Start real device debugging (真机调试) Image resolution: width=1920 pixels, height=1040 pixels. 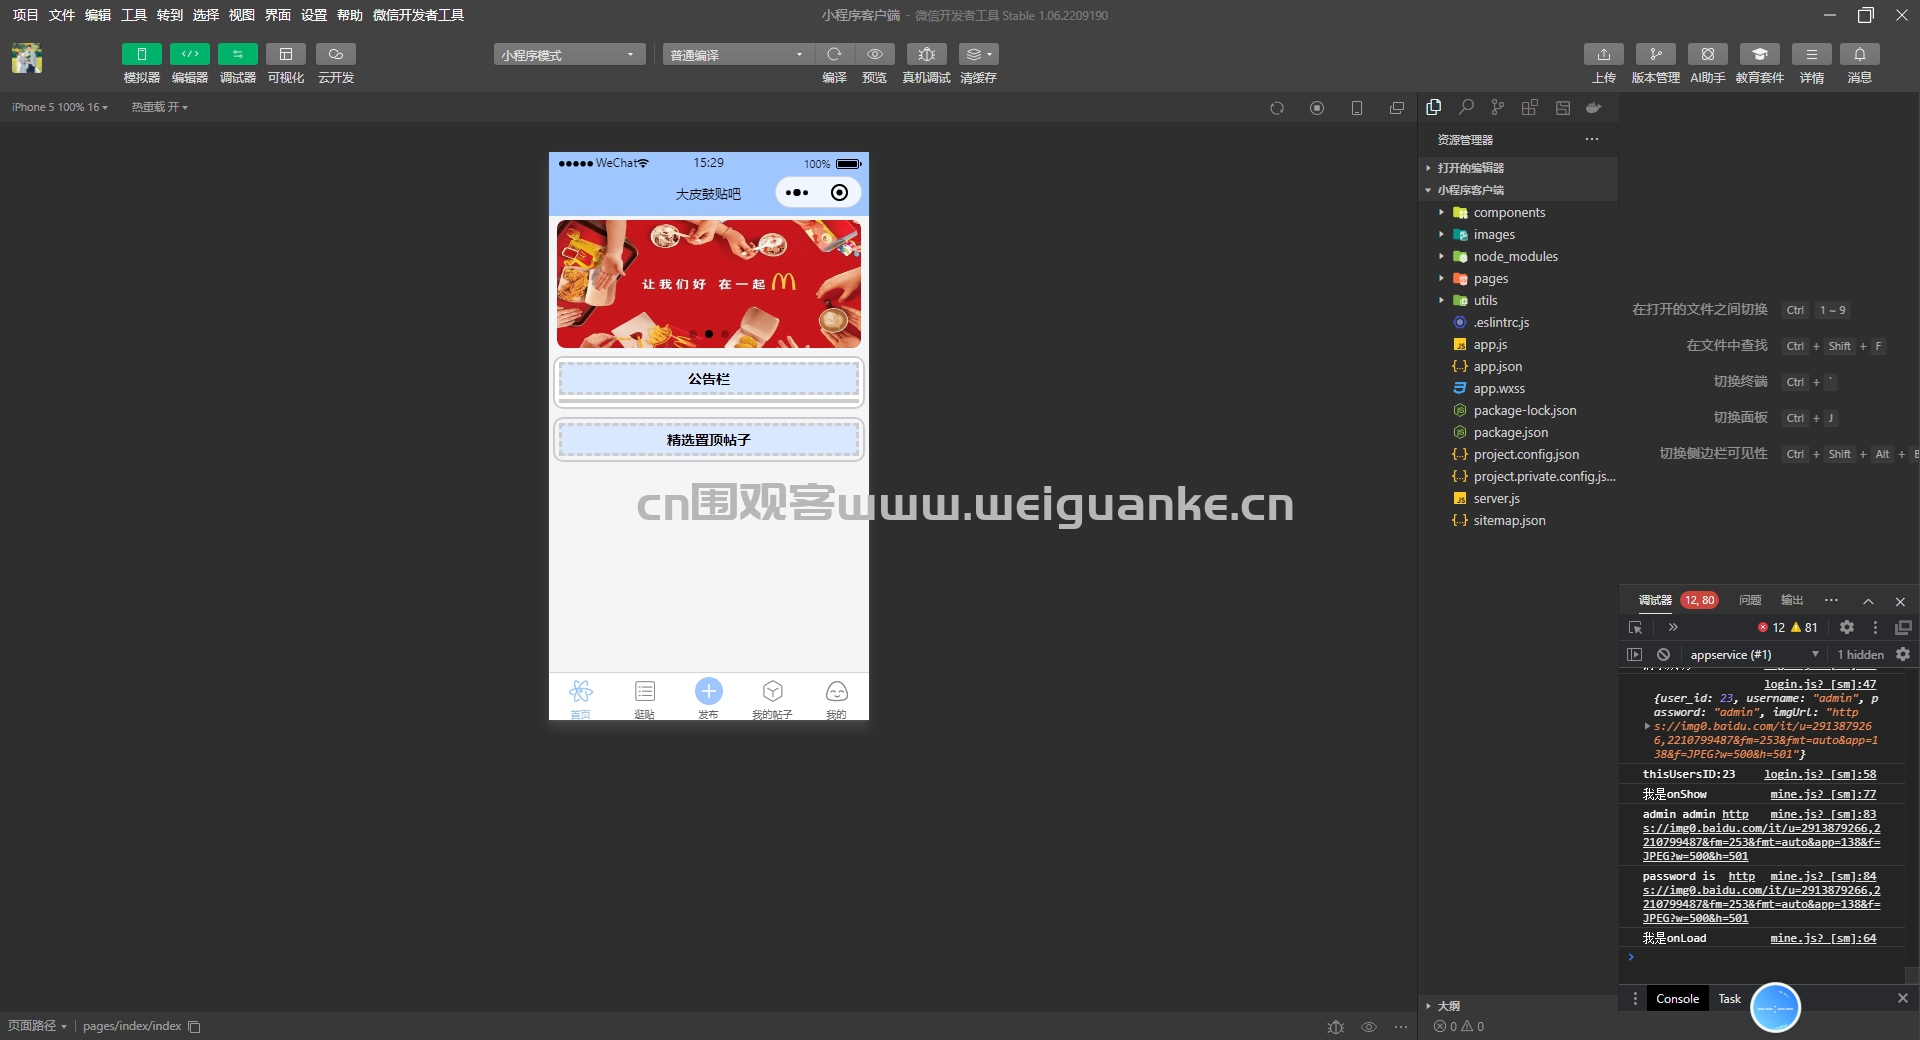coord(926,54)
